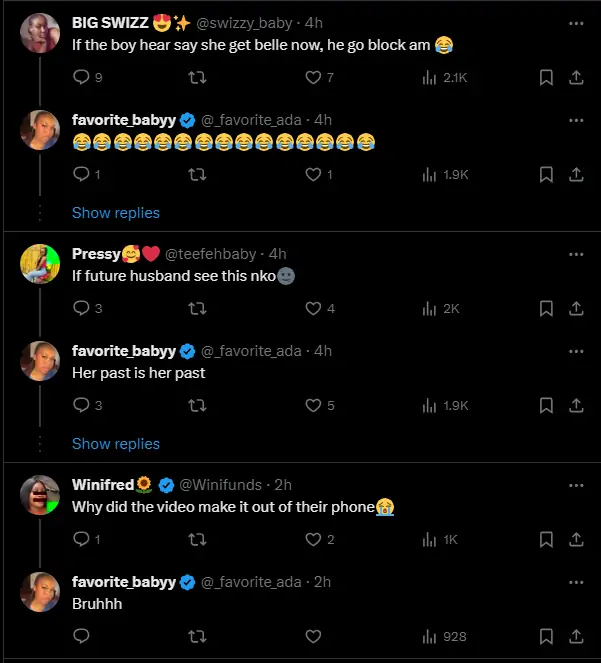The height and width of the screenshot is (663, 601).
Task: Bookmark Winifred's tweet
Action: click(x=546, y=539)
